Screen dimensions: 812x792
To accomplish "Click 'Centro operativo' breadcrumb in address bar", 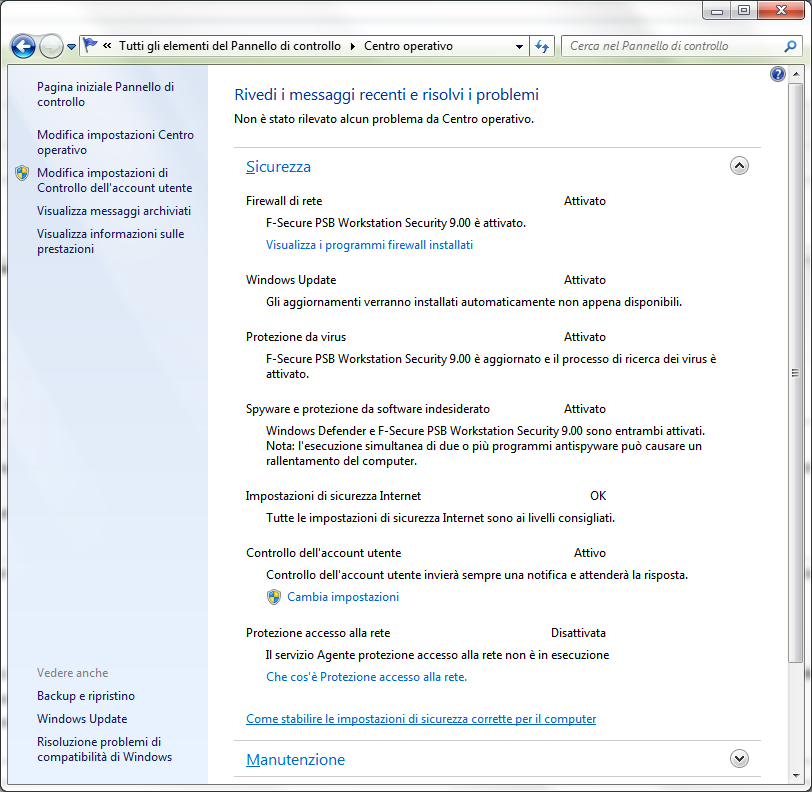I will 408,46.
